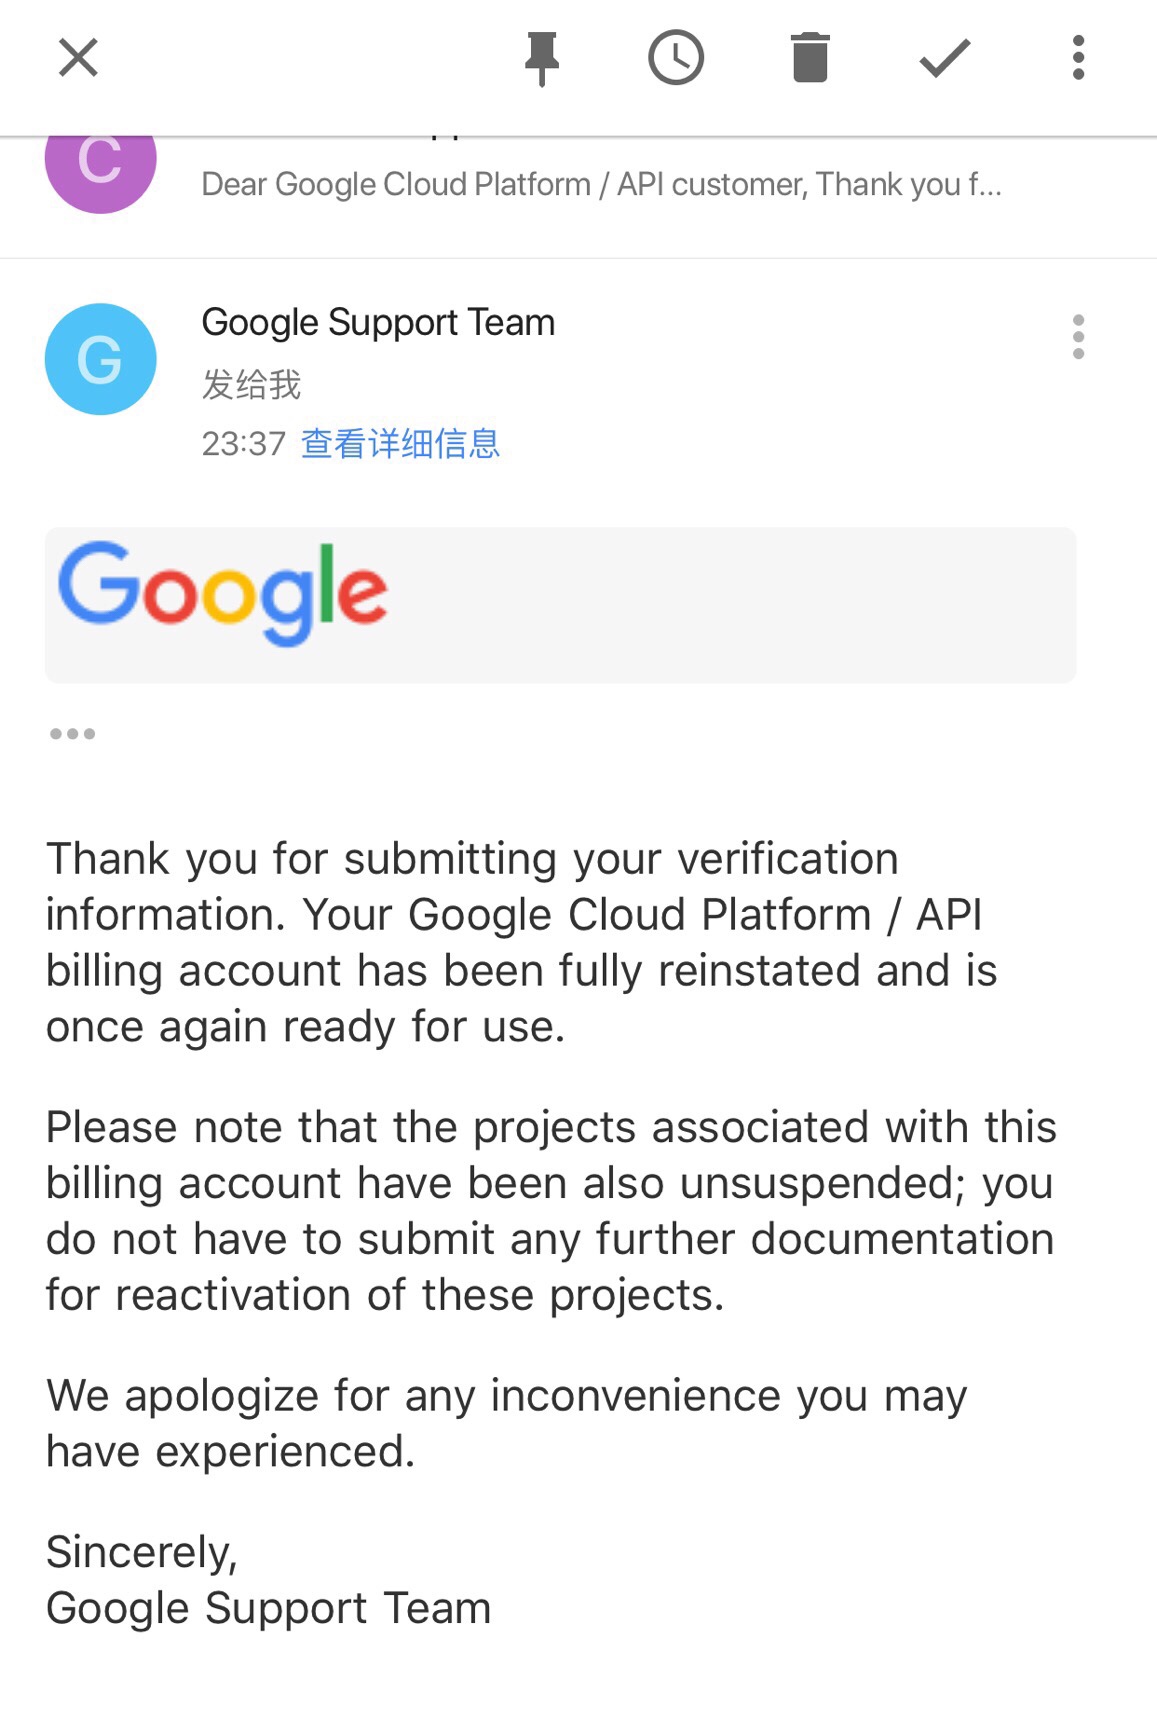Tap the blue G sender avatar
The image size is (1157, 1709).
(100, 359)
